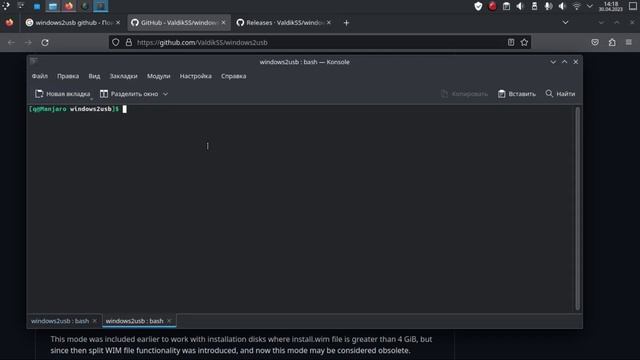Image resolution: width=640 pixels, height=360 pixels.
Task: Maximize the Konsole window
Action: tap(564, 62)
